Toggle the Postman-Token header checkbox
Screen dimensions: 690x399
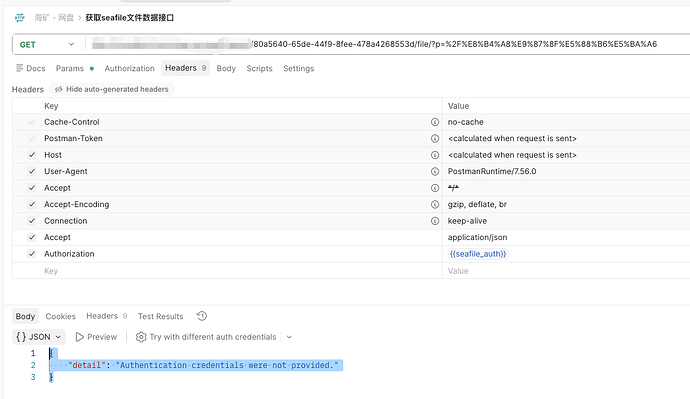pyautogui.click(x=32, y=138)
